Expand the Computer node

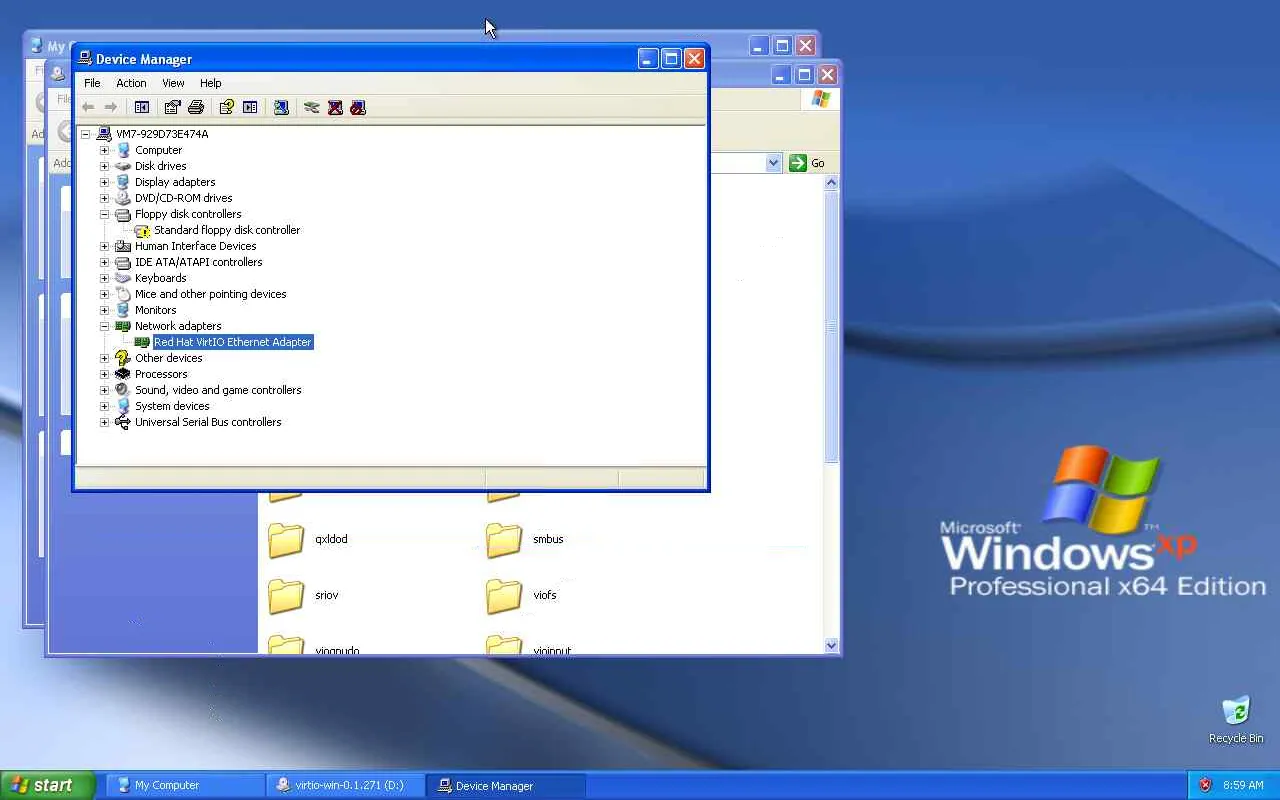[x=104, y=150]
